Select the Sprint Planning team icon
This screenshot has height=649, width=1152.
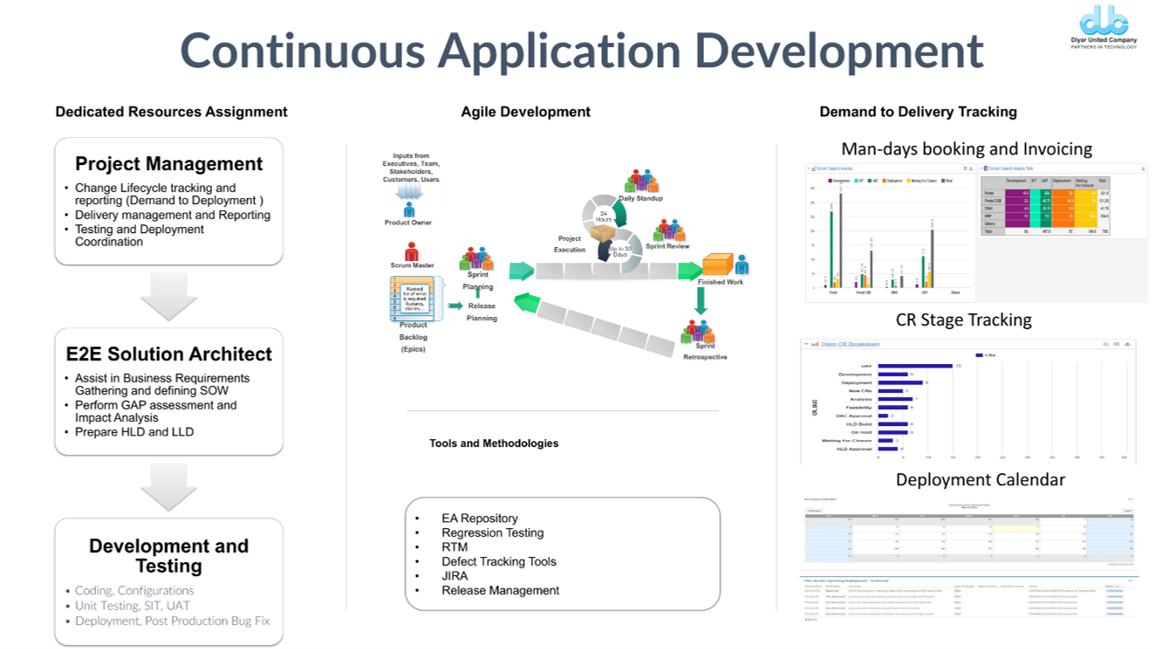tap(477, 258)
